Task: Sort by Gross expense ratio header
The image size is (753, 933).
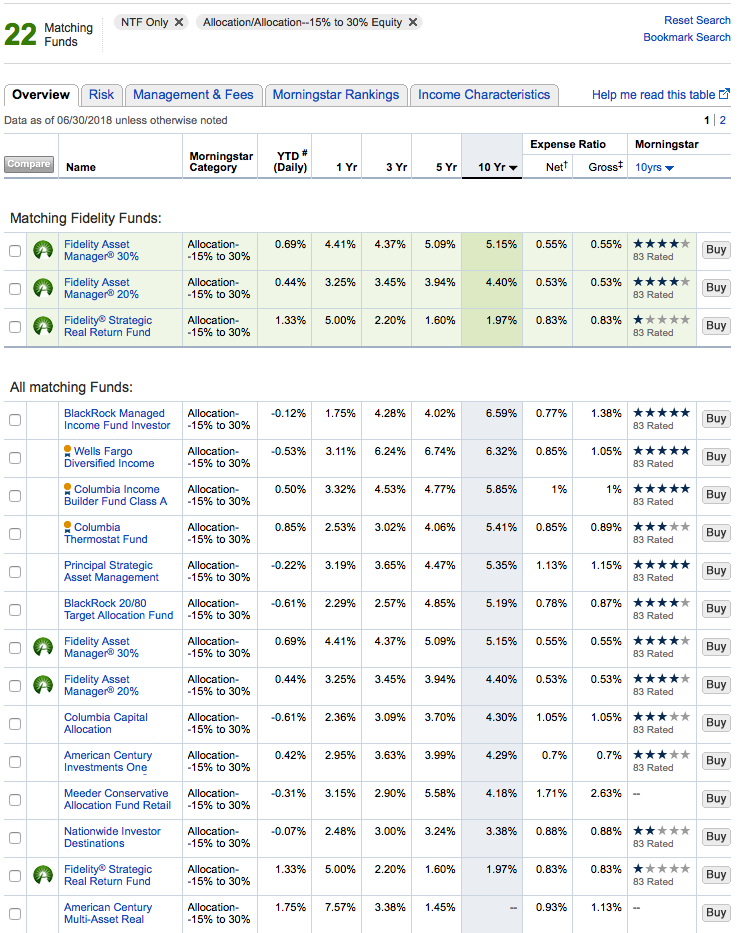Action: click(605, 167)
